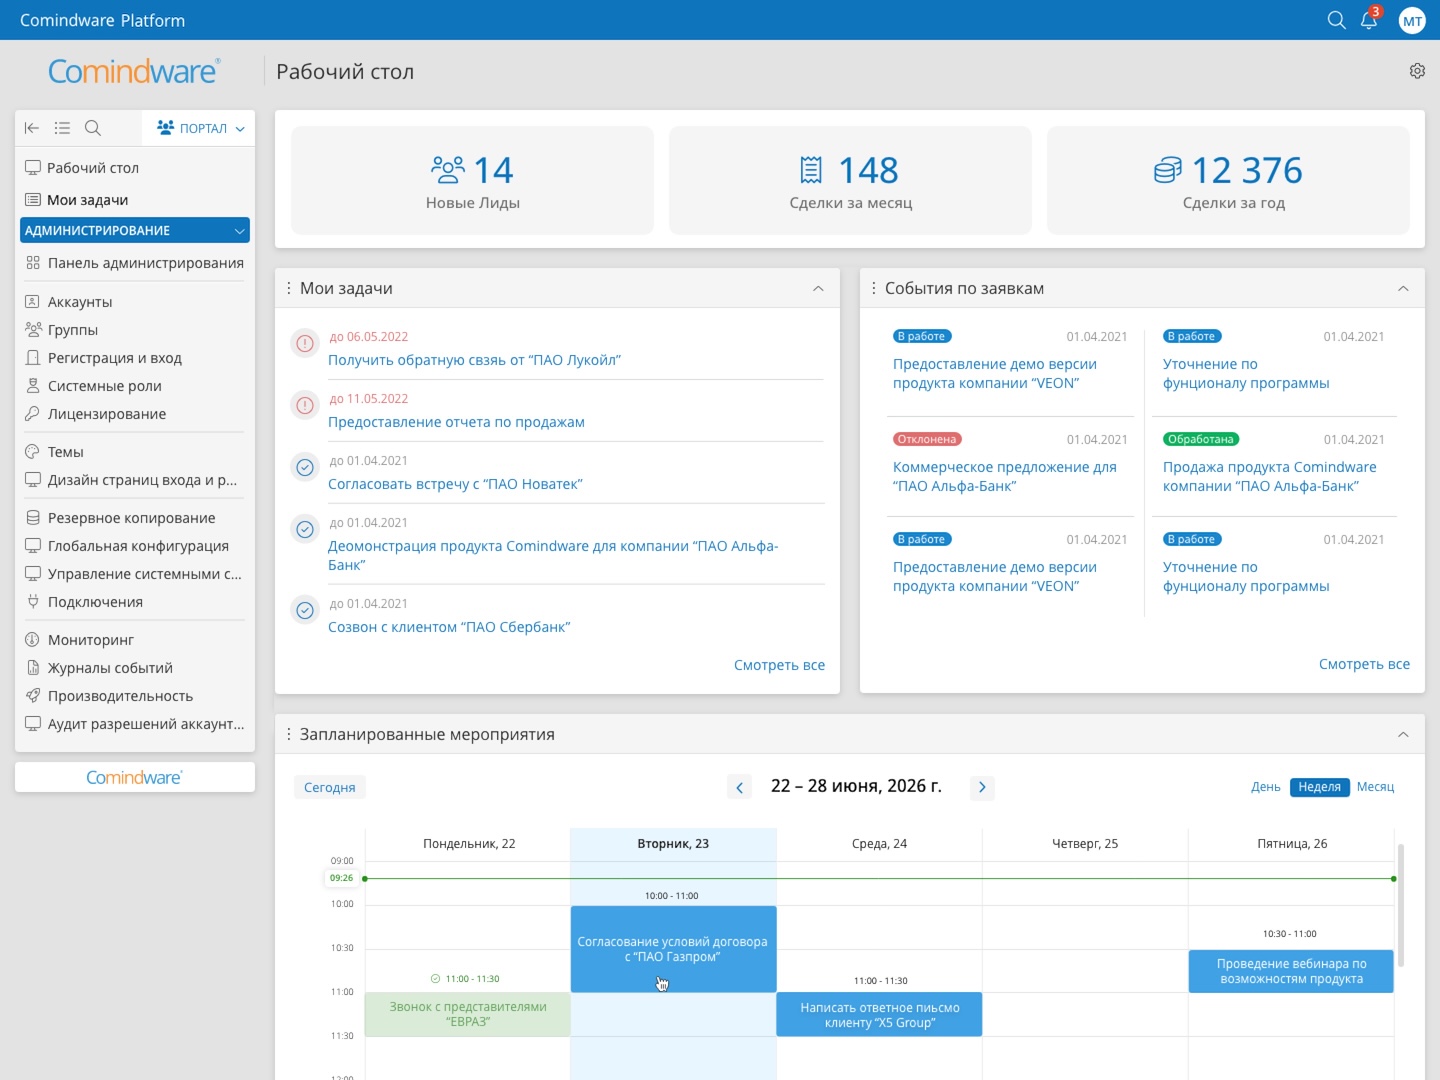Screen dimensions: 1440x1080
Task: Switch calendar to Месяц view
Action: click(1375, 787)
